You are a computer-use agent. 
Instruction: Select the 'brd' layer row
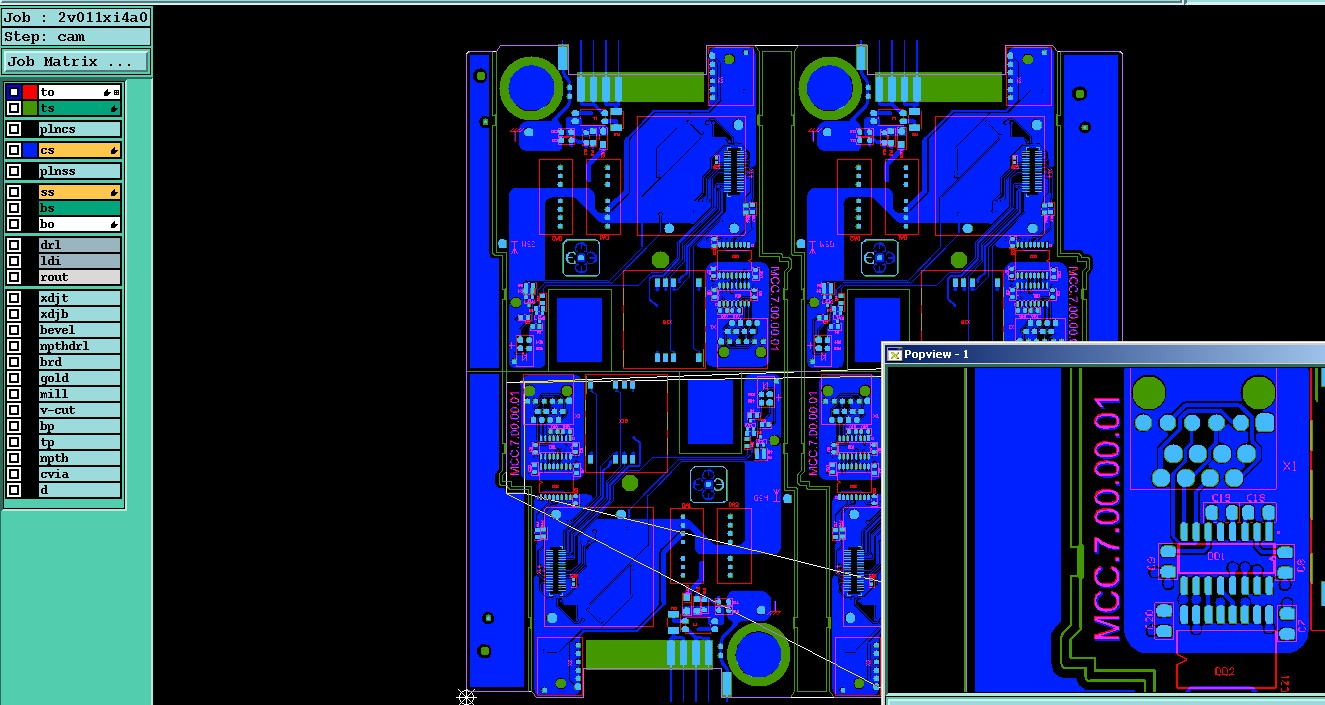(x=80, y=362)
